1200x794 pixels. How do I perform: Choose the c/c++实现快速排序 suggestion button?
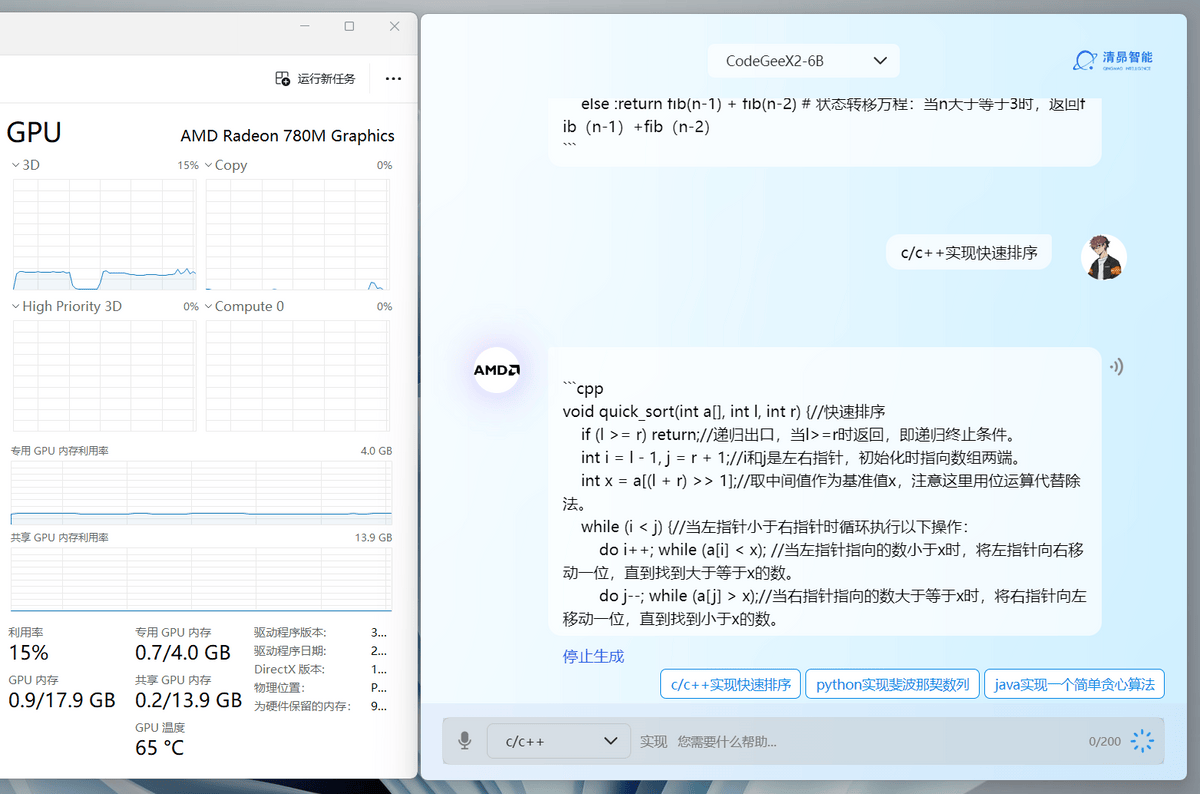(x=730, y=684)
